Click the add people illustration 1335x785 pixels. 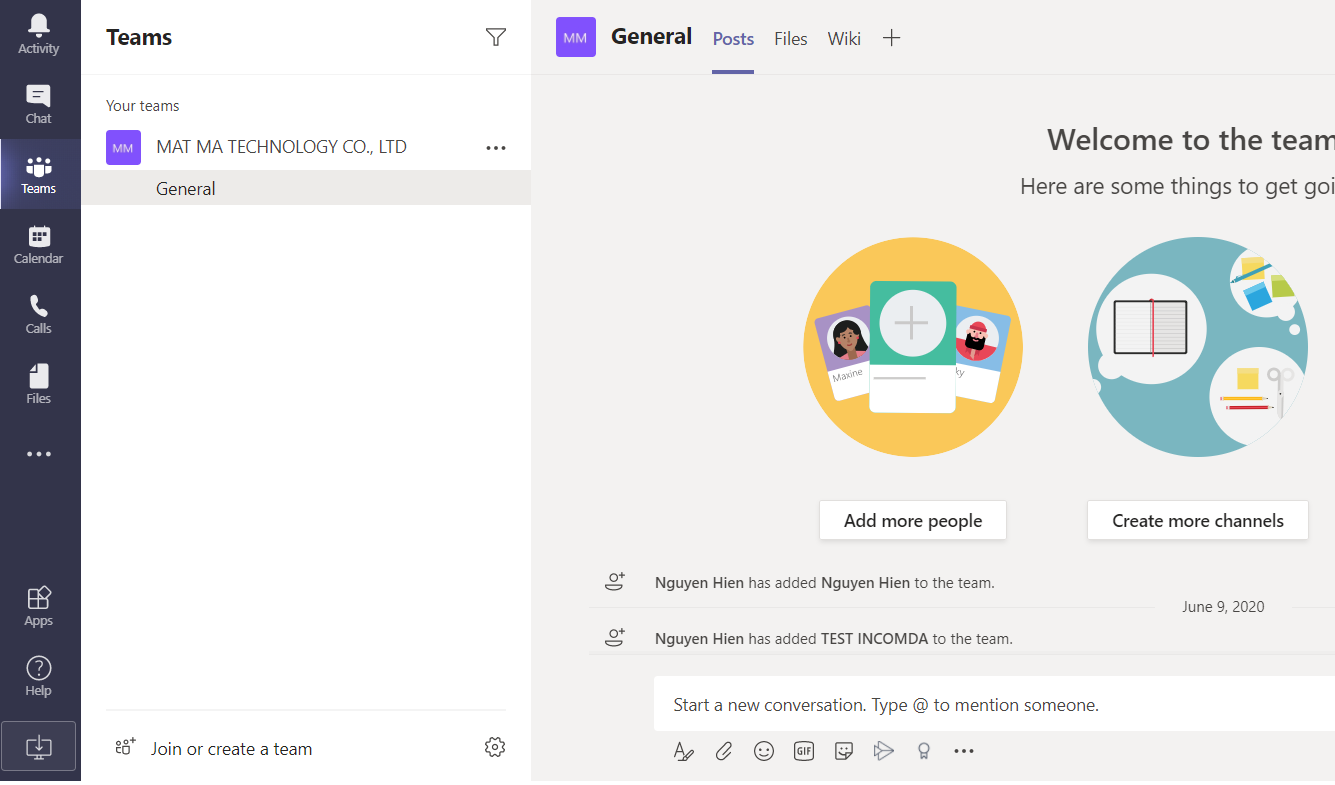click(913, 347)
